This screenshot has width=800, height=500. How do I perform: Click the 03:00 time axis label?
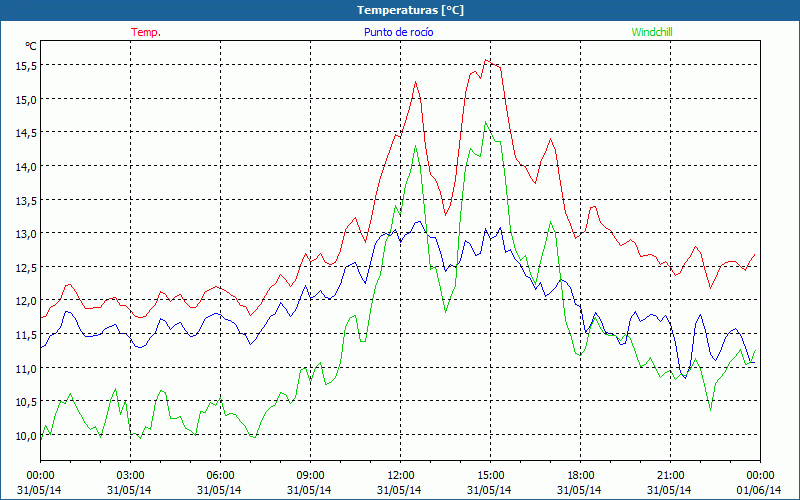point(130,476)
